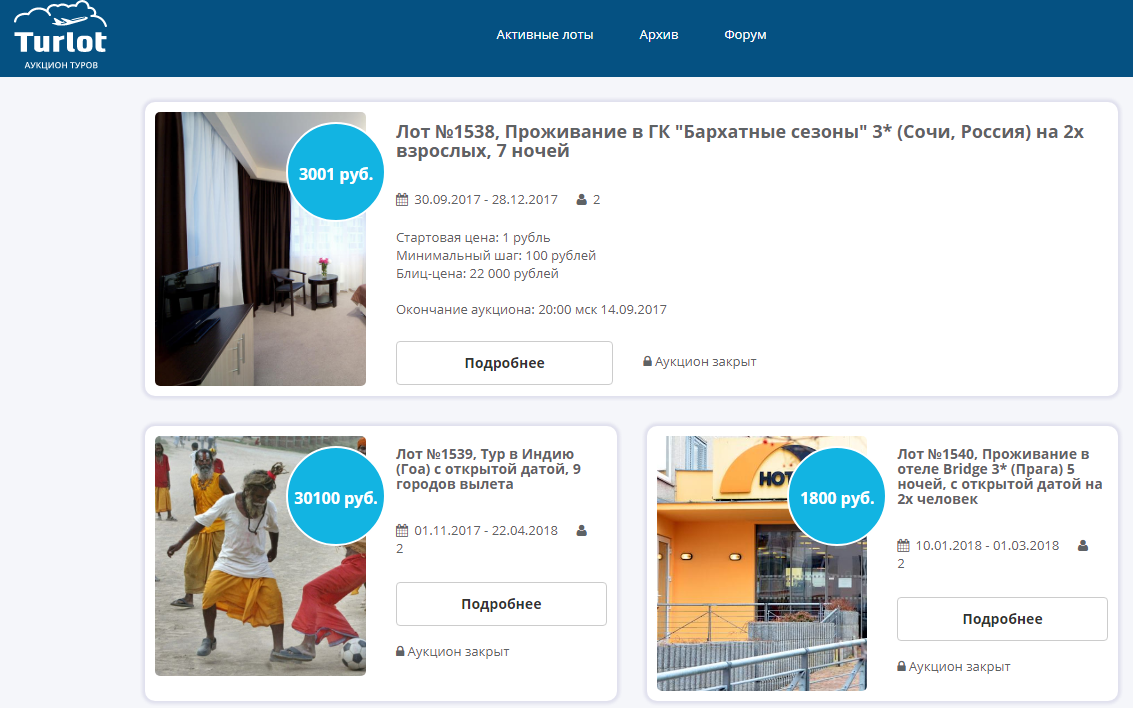Click the lock icon under lot 1538
Viewport: 1133px width, 708px height.
click(647, 361)
